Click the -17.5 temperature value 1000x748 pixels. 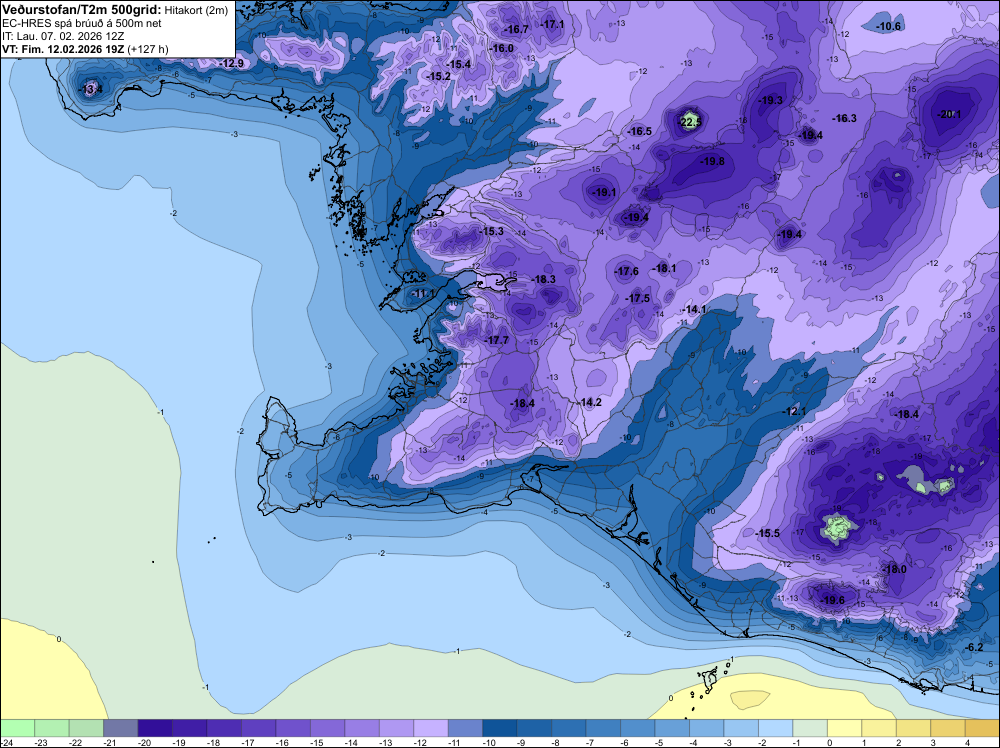[x=637, y=298]
